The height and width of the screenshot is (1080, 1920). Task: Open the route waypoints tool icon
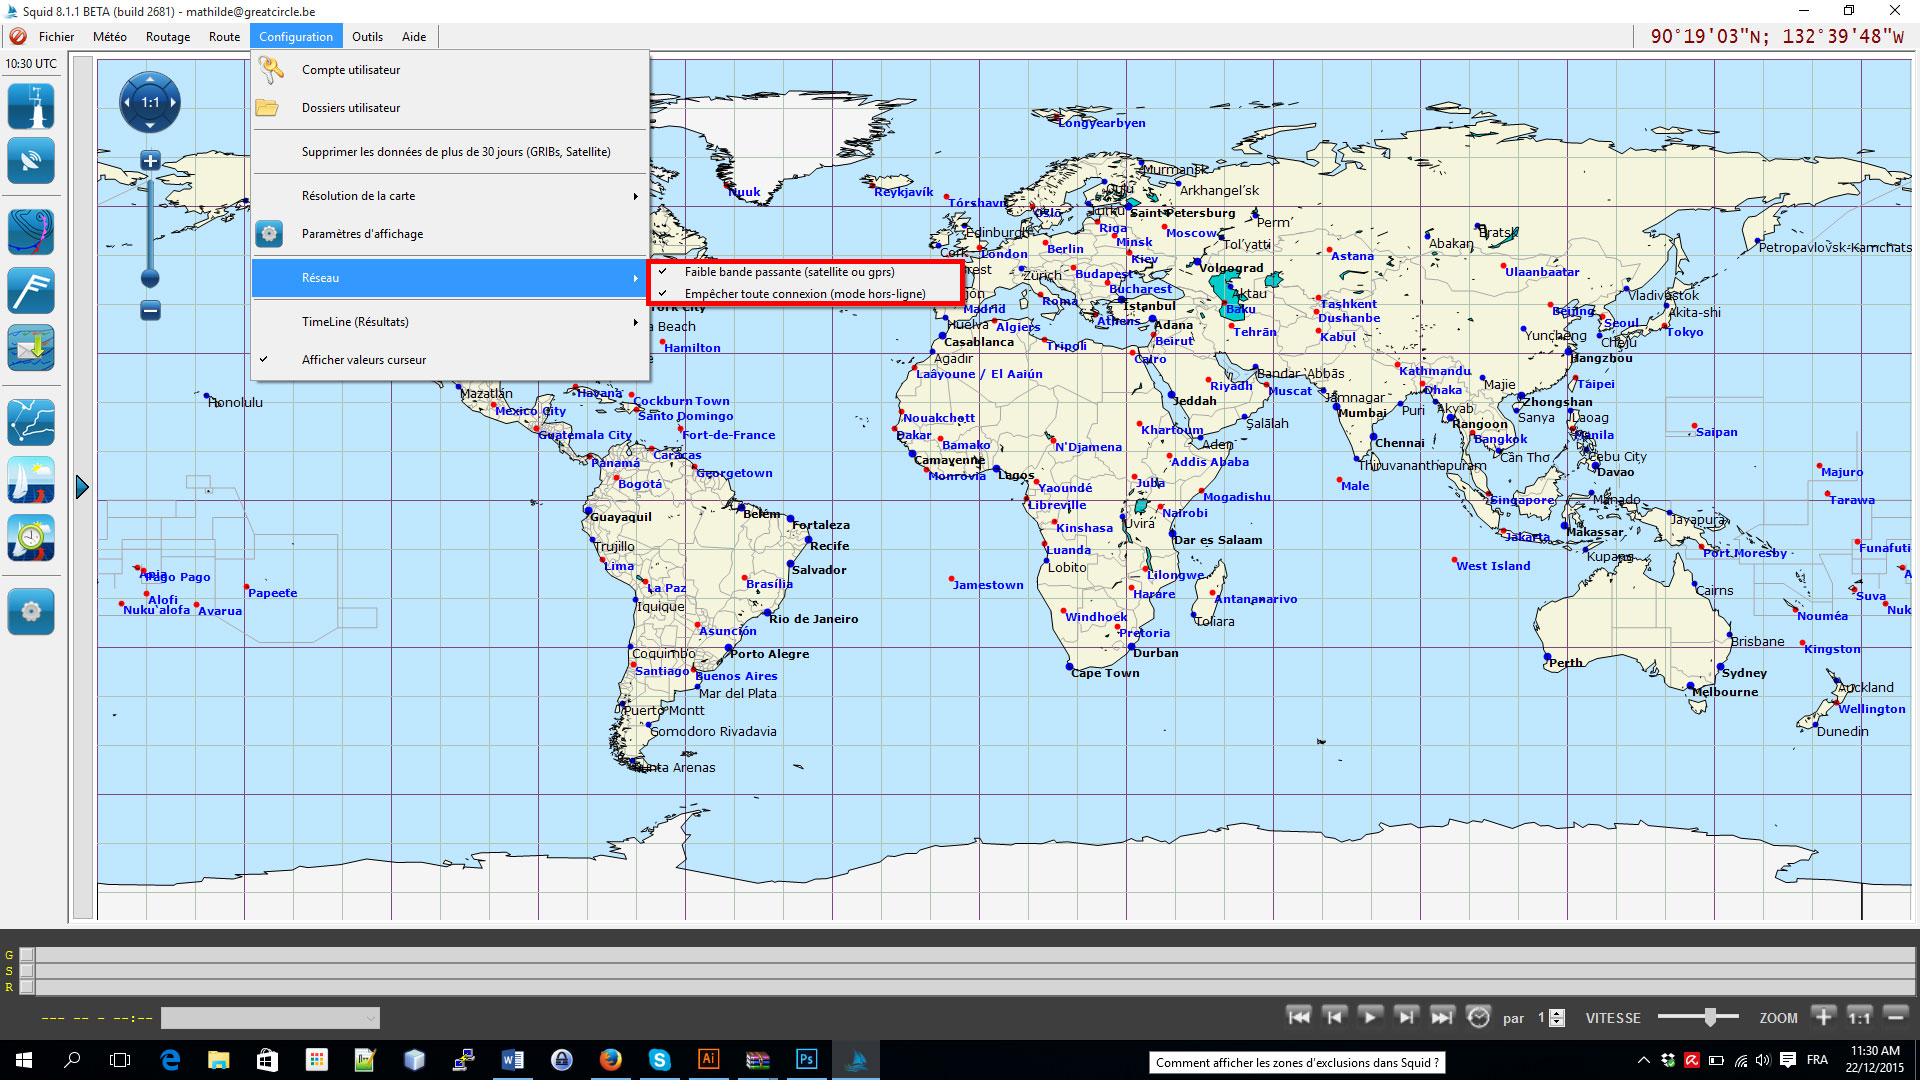(x=31, y=422)
